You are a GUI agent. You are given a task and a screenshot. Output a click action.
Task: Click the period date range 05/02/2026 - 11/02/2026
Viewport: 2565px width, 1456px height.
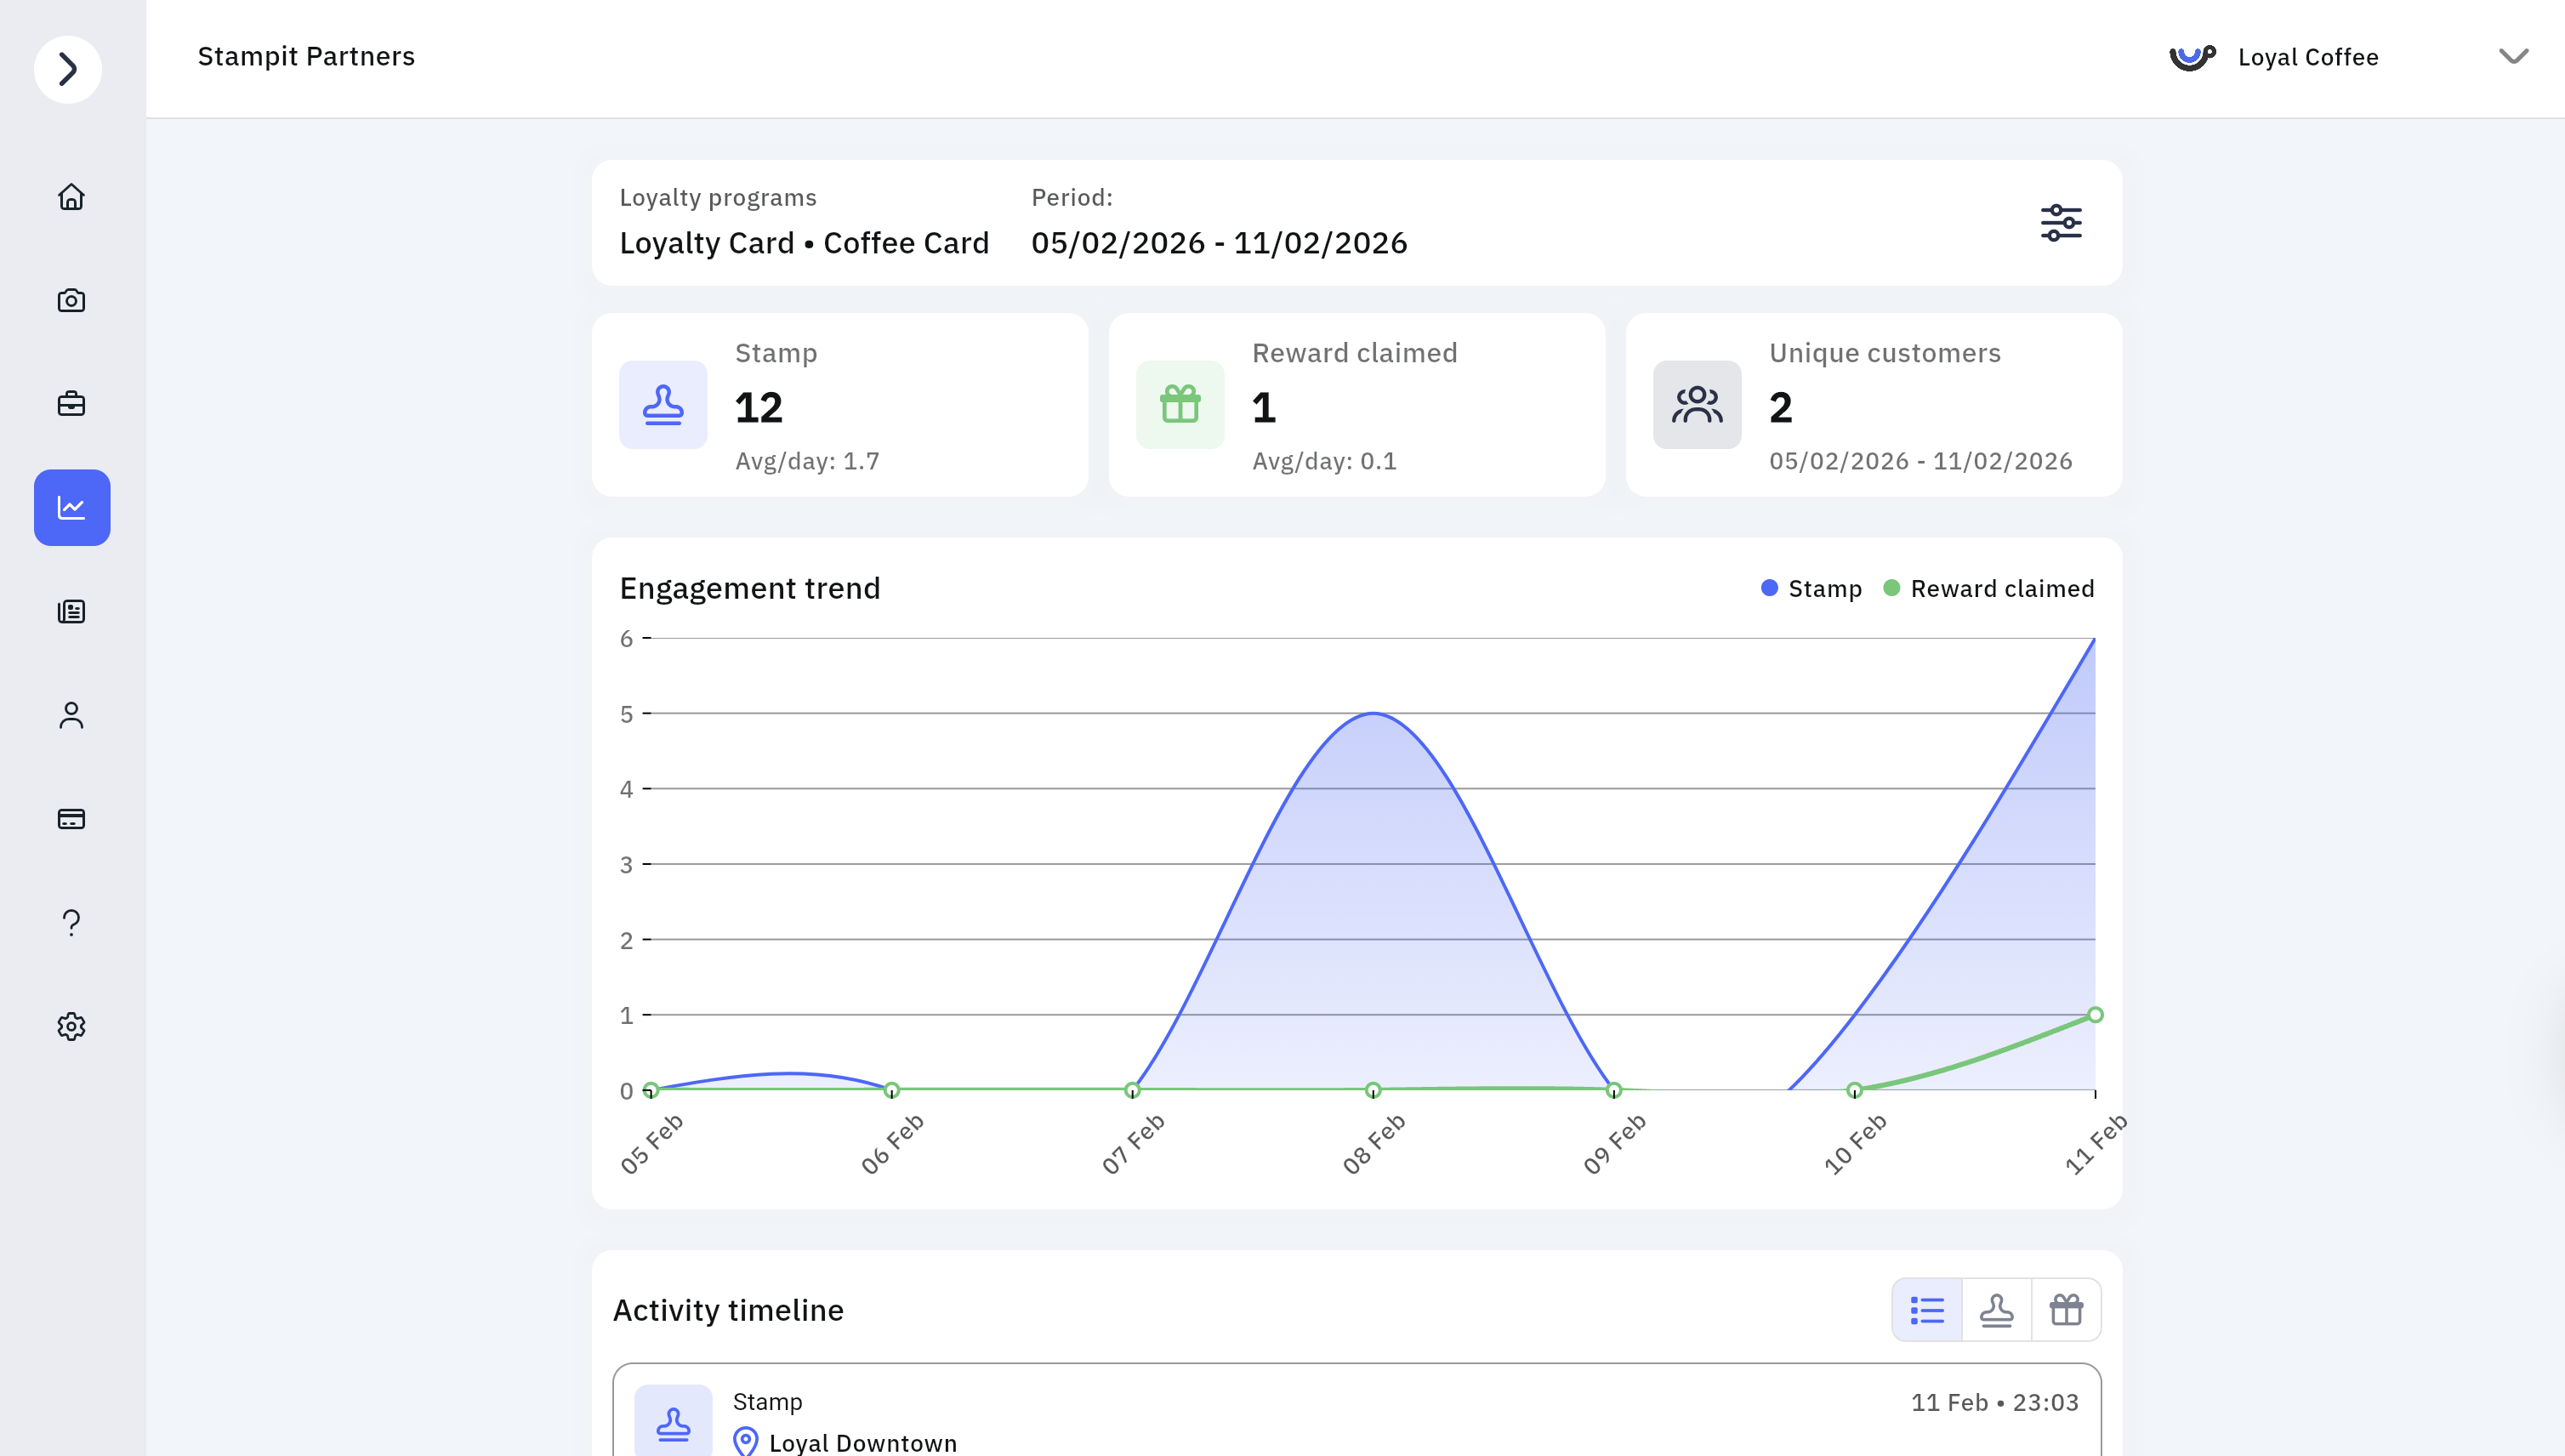1219,243
